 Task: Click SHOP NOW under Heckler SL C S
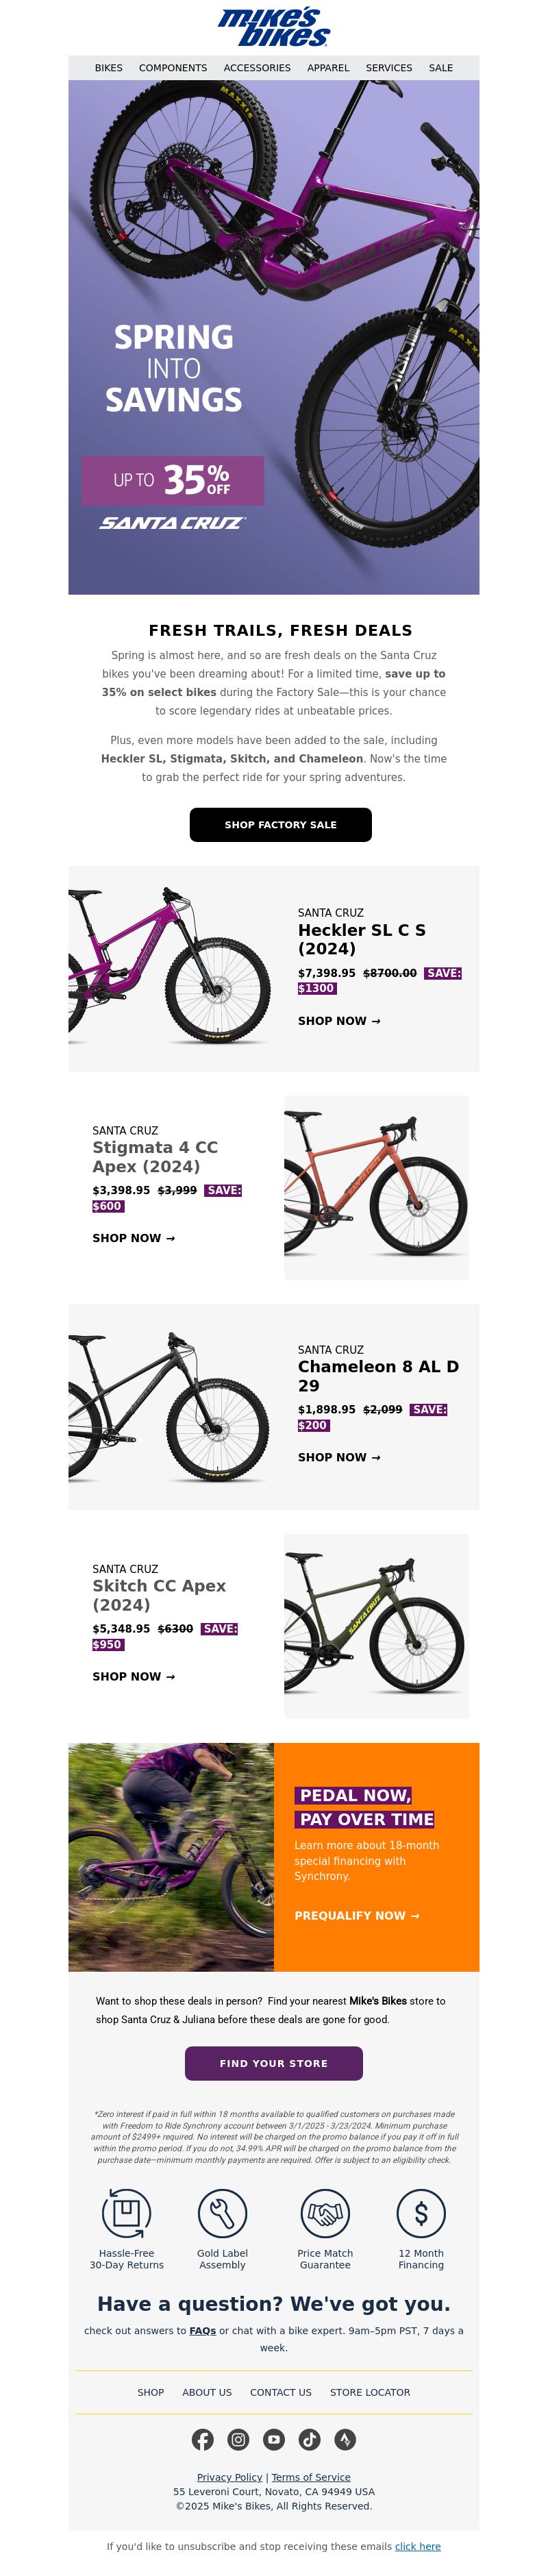click(339, 1020)
